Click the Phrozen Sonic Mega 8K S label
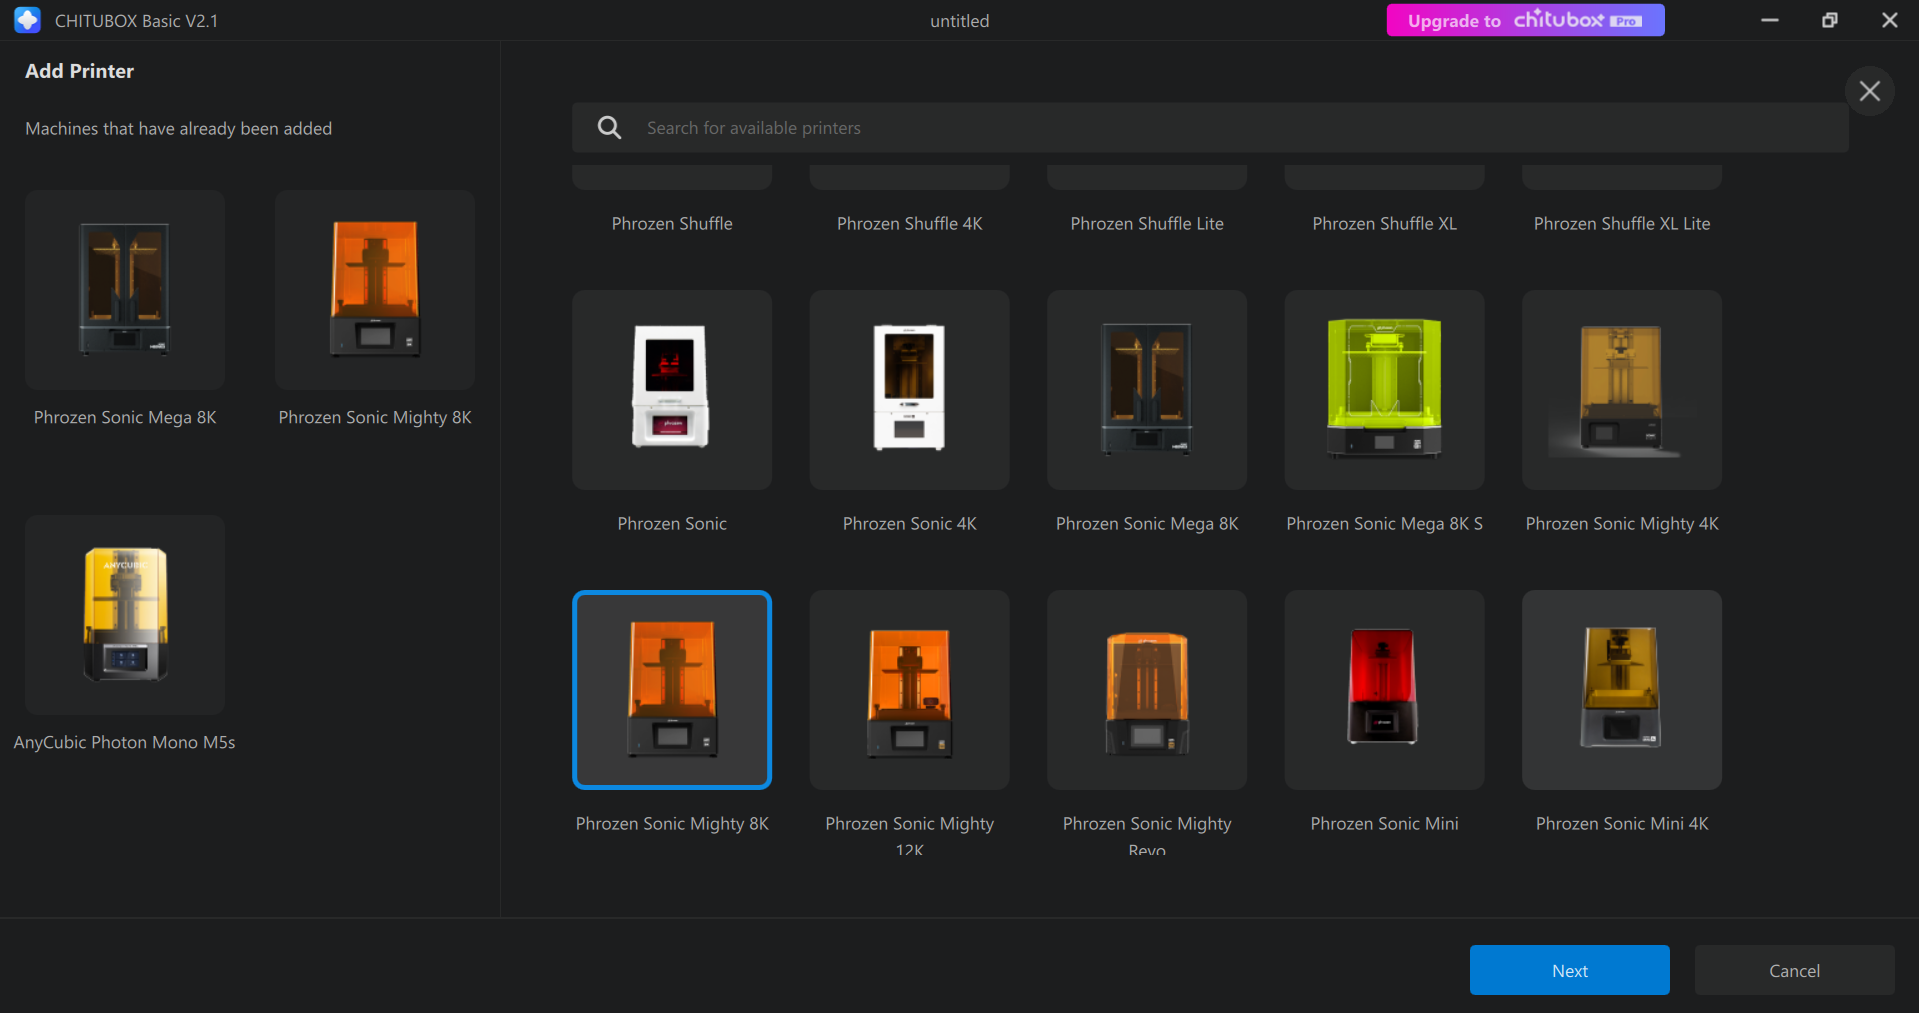The width and height of the screenshot is (1919, 1013). tap(1384, 524)
